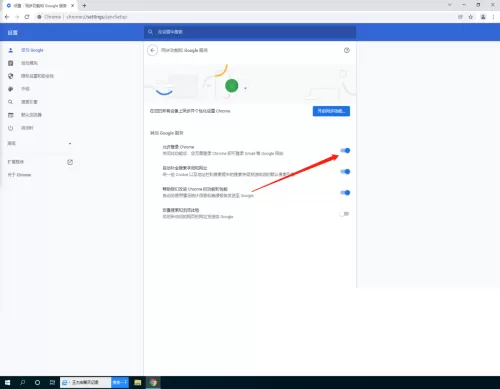This screenshot has height=389, width=500.
Task: Click the share page icon in address bar
Action: click(460, 17)
